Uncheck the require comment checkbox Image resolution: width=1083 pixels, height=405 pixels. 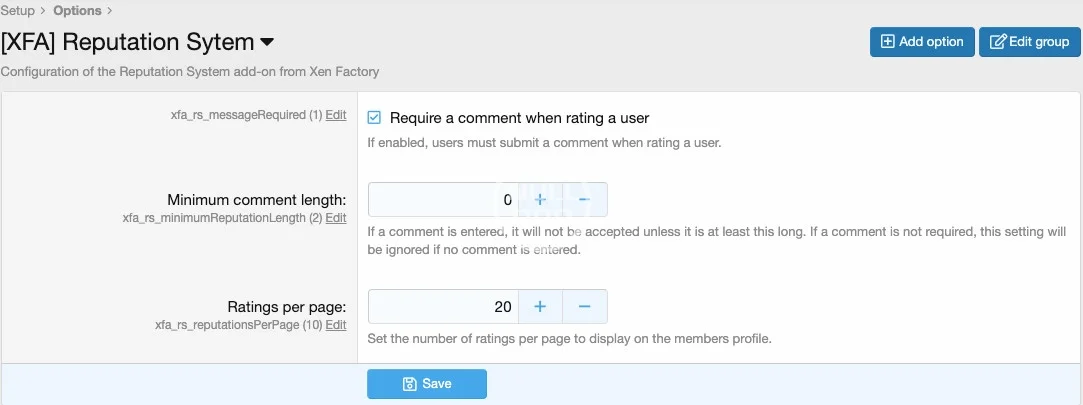click(x=375, y=118)
